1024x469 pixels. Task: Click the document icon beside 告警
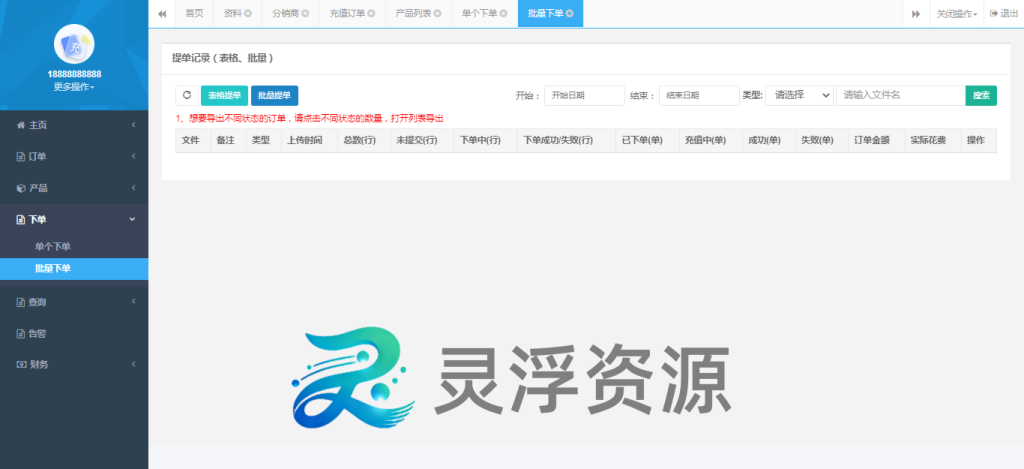[x=21, y=333]
